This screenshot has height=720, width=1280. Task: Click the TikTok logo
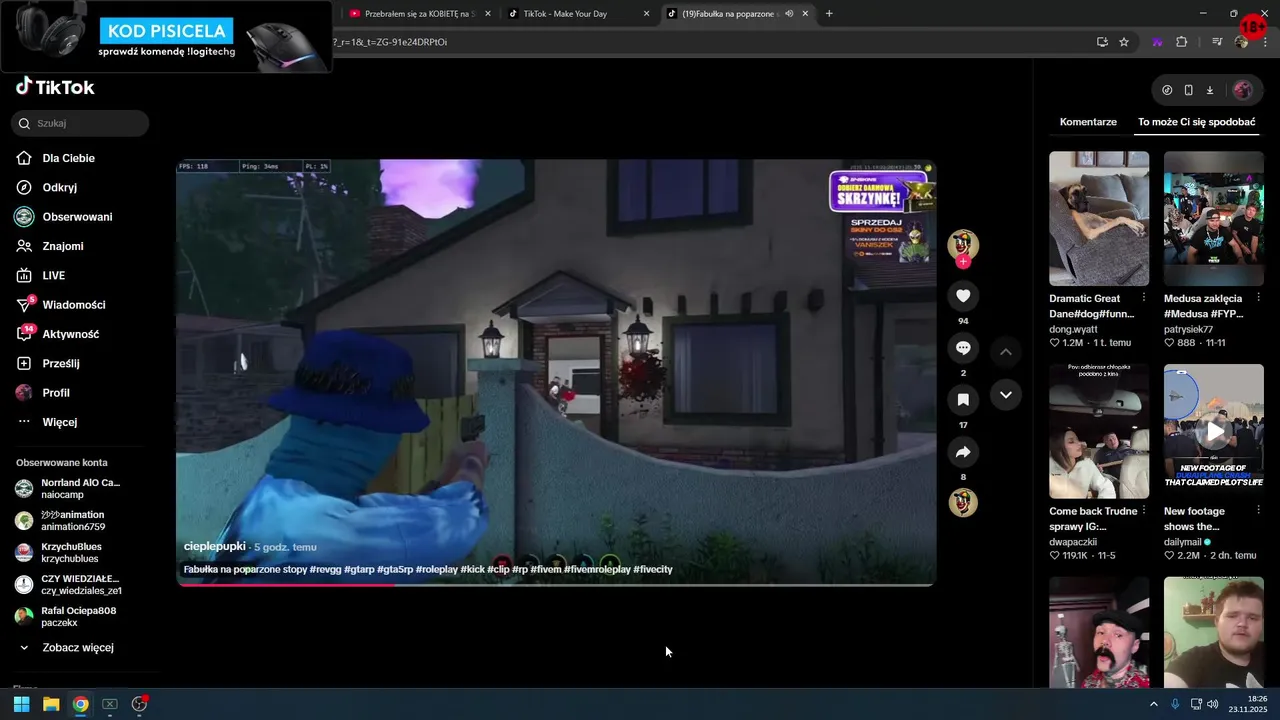tap(55, 87)
